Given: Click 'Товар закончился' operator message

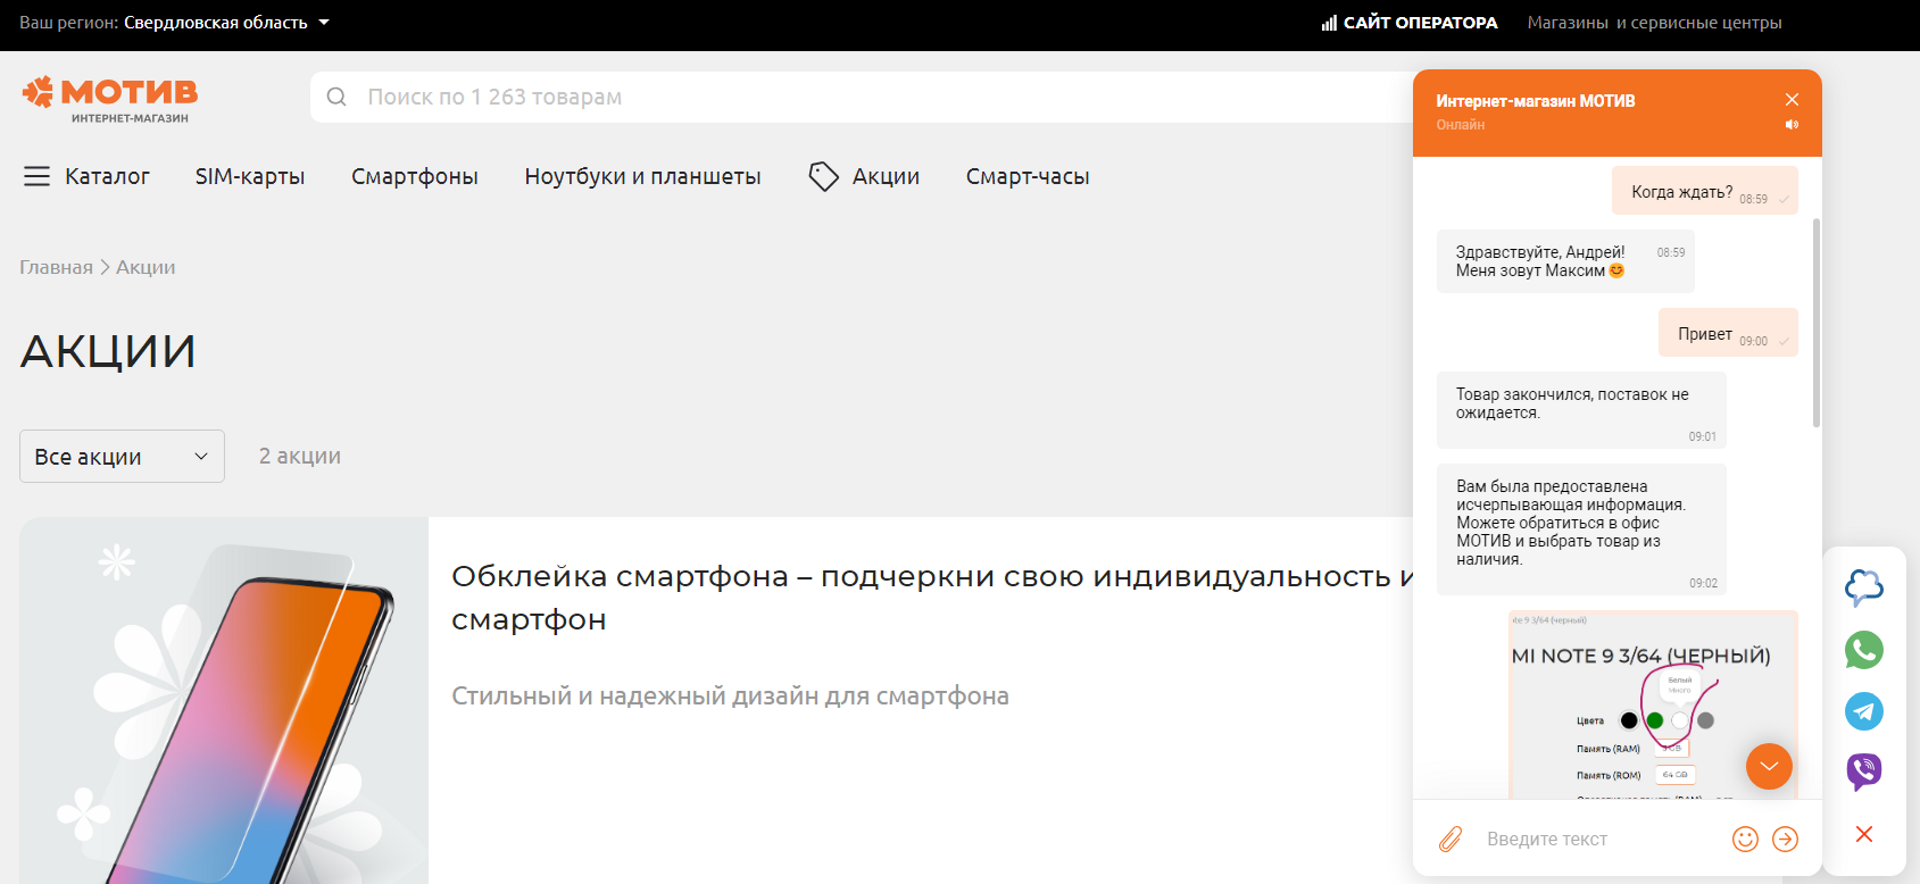Looking at the screenshot, I should click(1582, 410).
